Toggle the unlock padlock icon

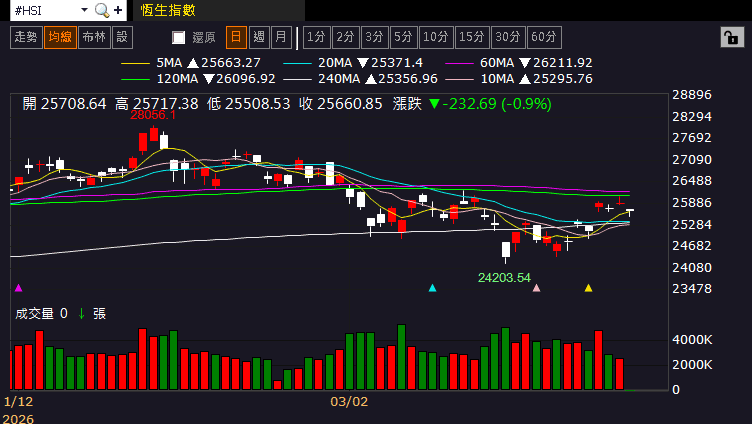[x=732, y=37]
